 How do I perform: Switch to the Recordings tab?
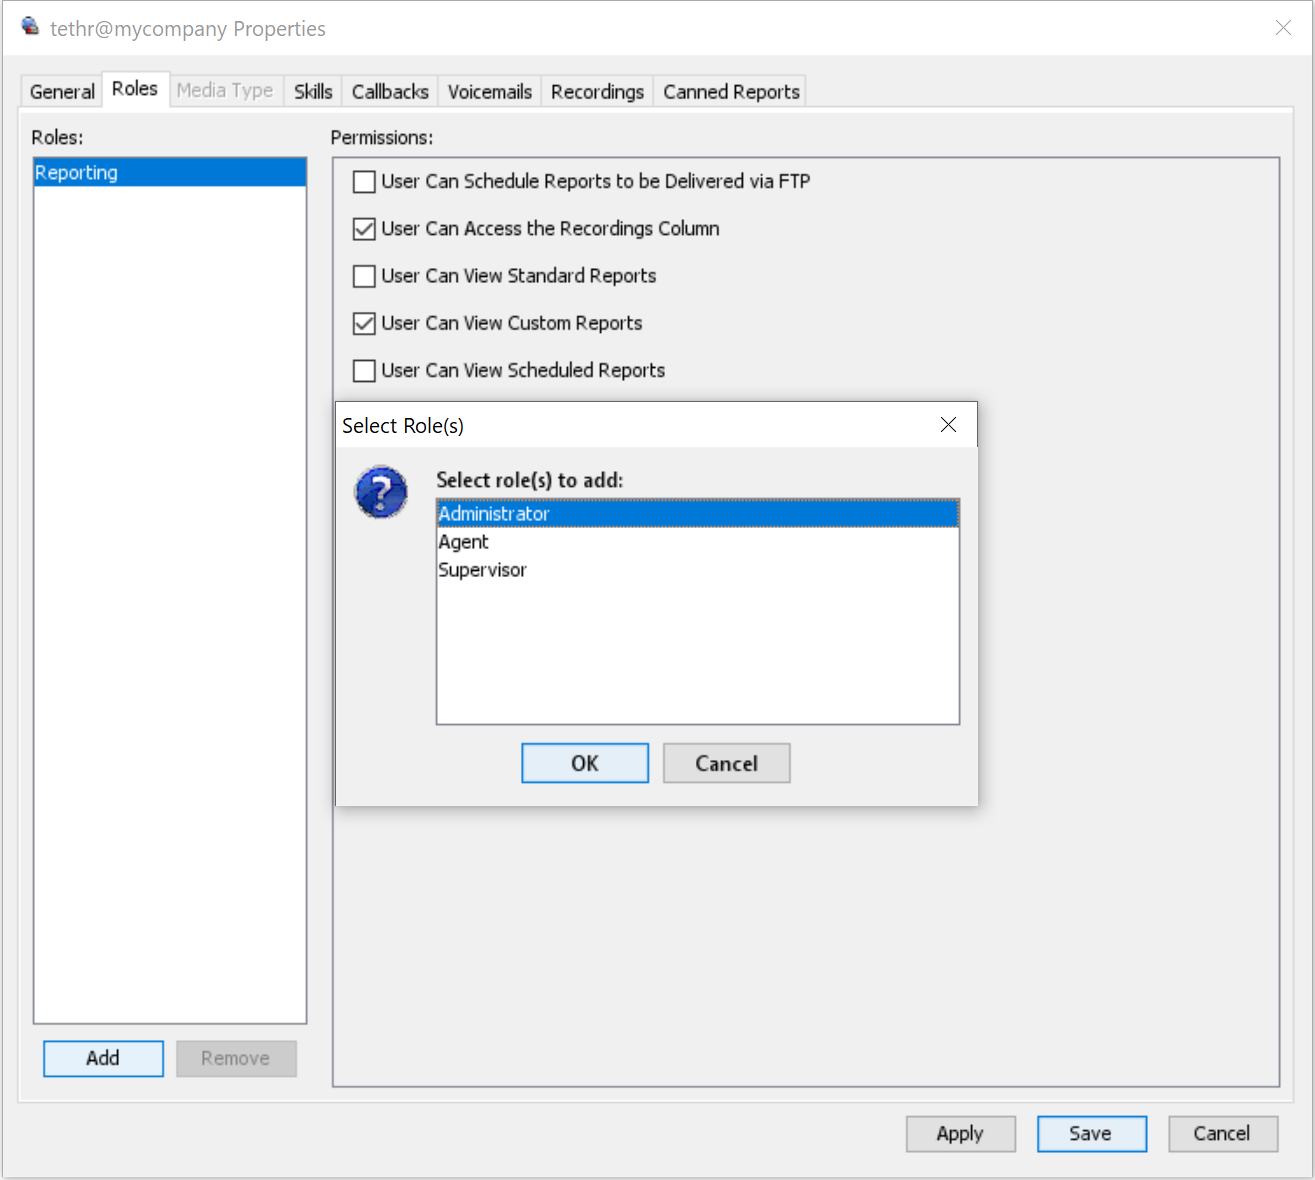597,92
